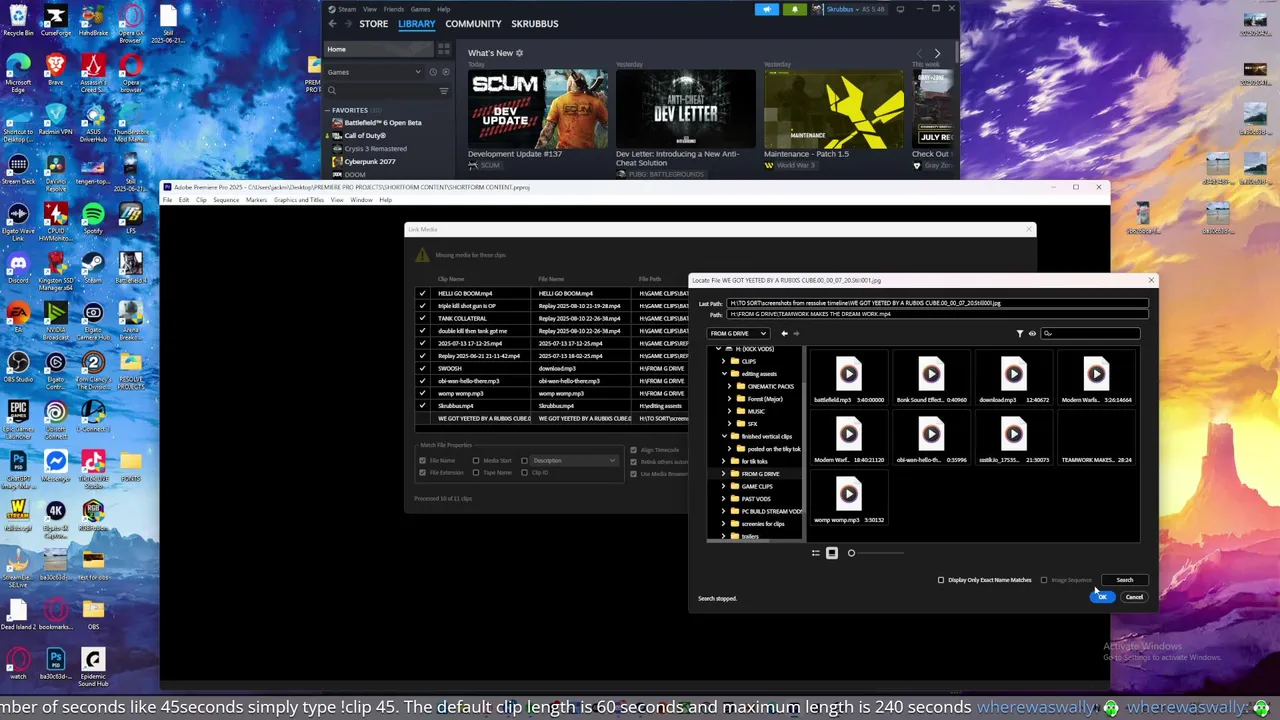Open the Spotify desktop shortcut
The height and width of the screenshot is (720, 1280).
point(93,218)
